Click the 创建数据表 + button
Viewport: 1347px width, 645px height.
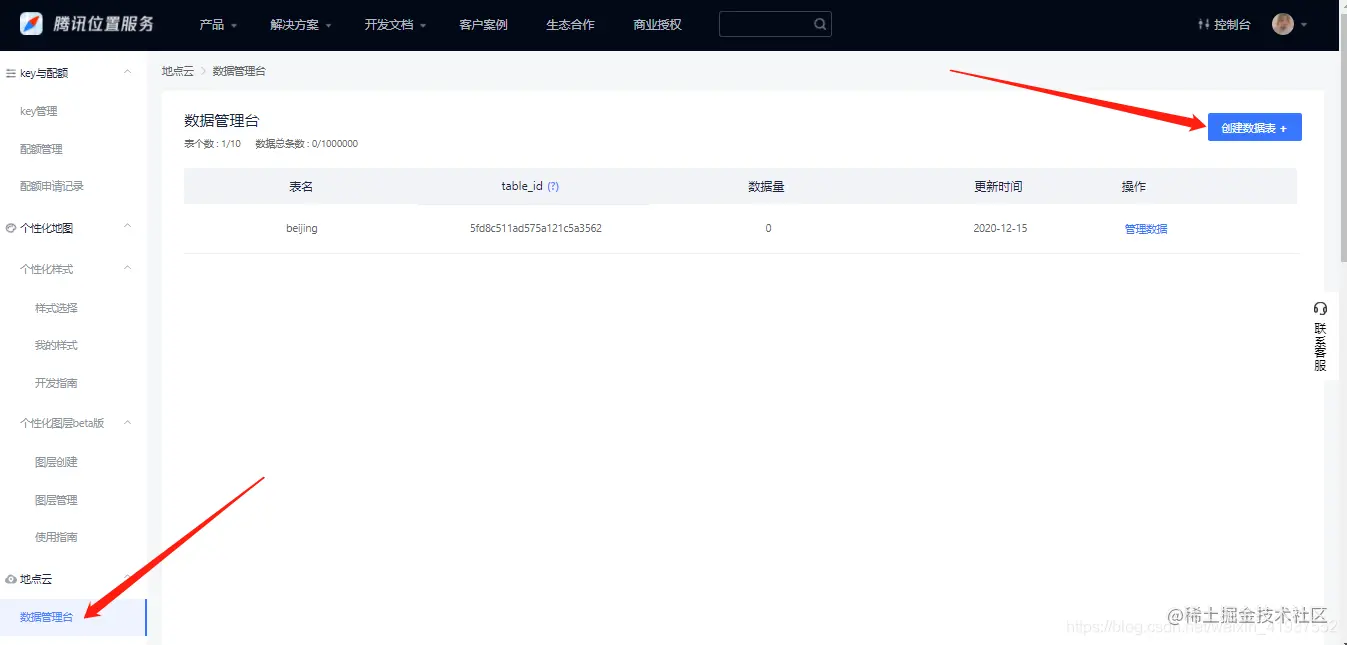click(1254, 128)
